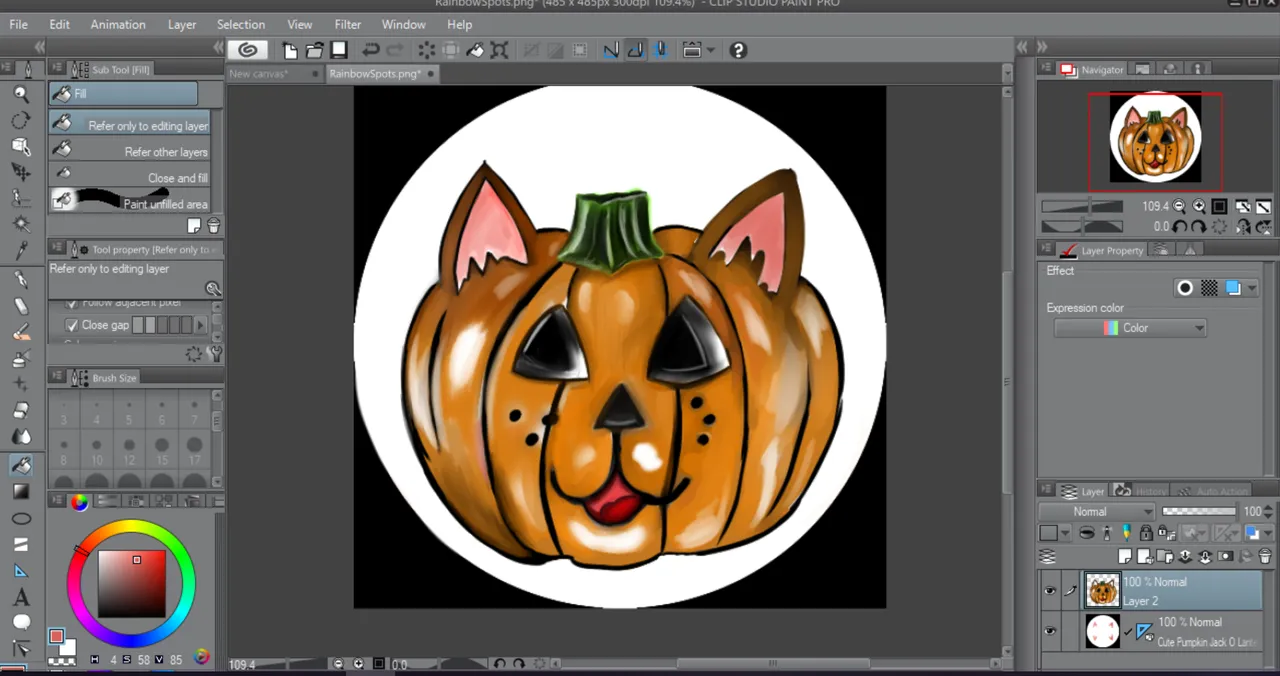1280x676 pixels.
Task: Open the Expression color dropdown
Action: coord(1130,328)
